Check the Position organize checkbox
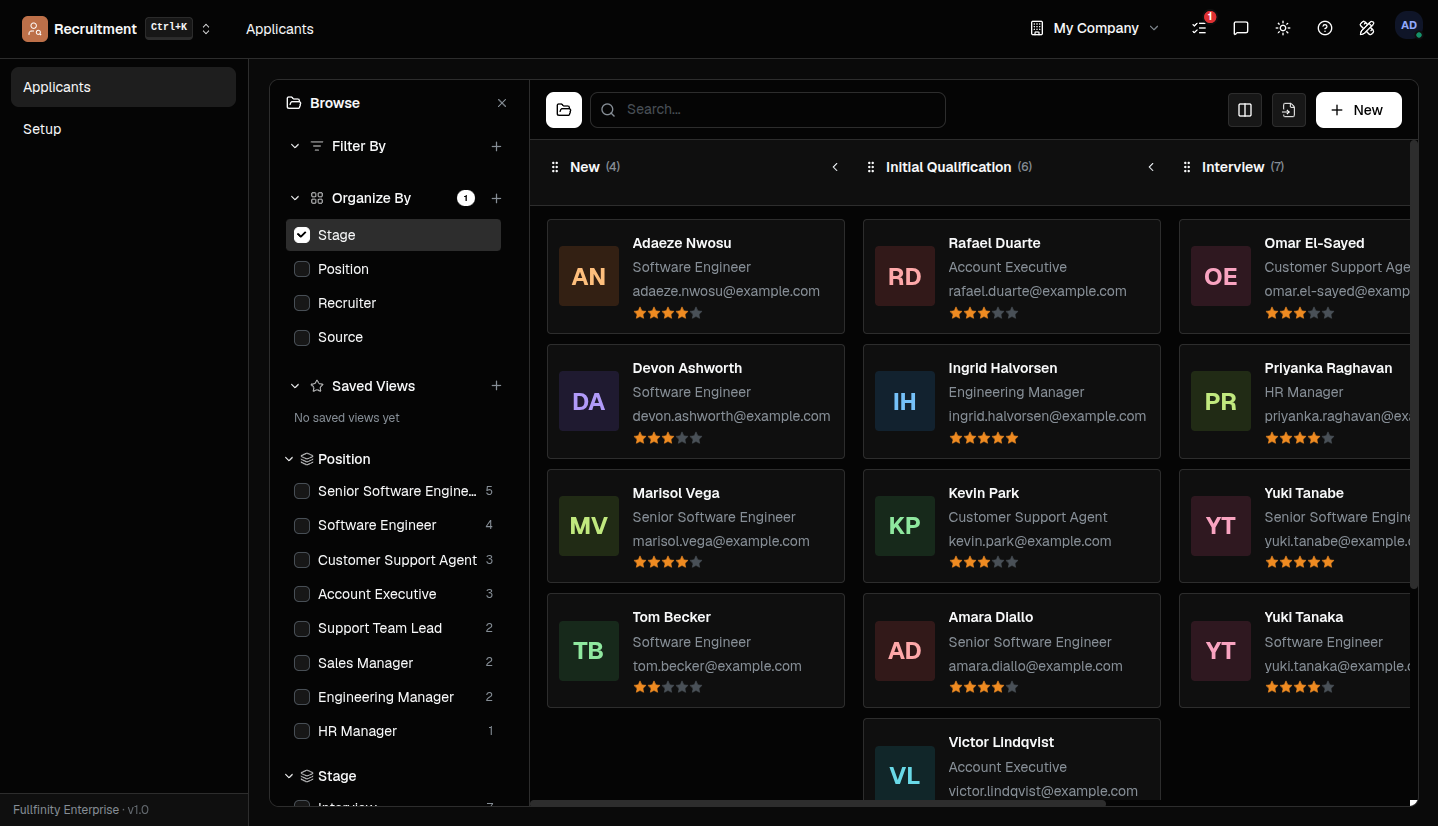 [x=302, y=269]
